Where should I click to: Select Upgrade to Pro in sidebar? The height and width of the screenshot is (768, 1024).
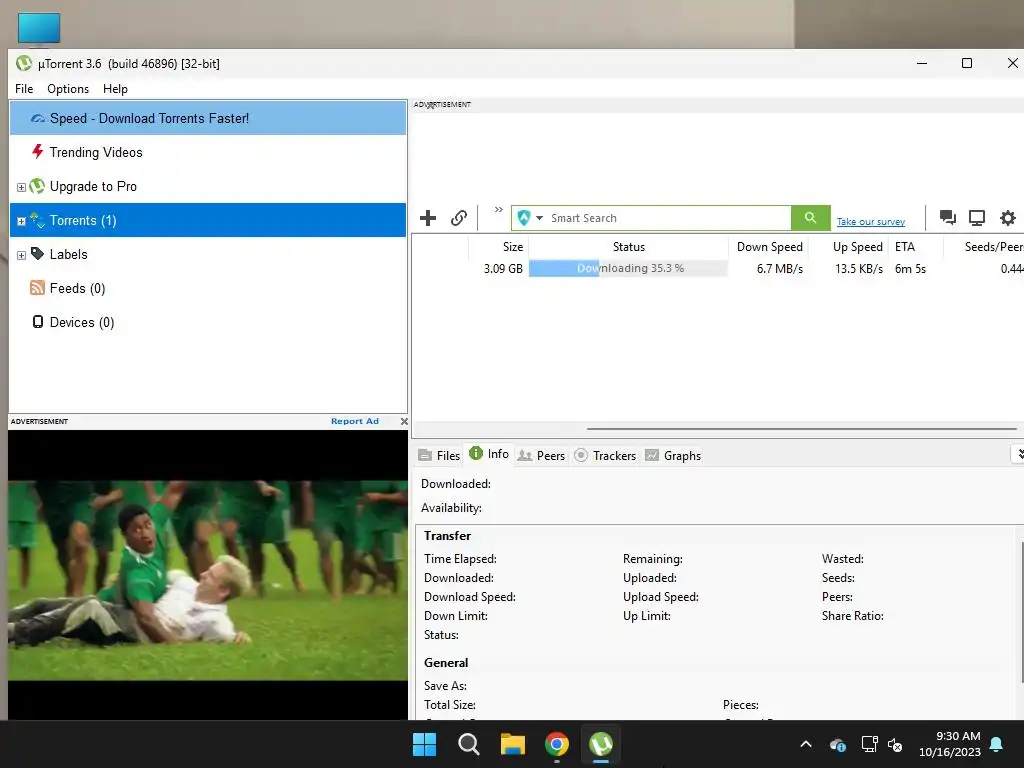(x=208, y=186)
